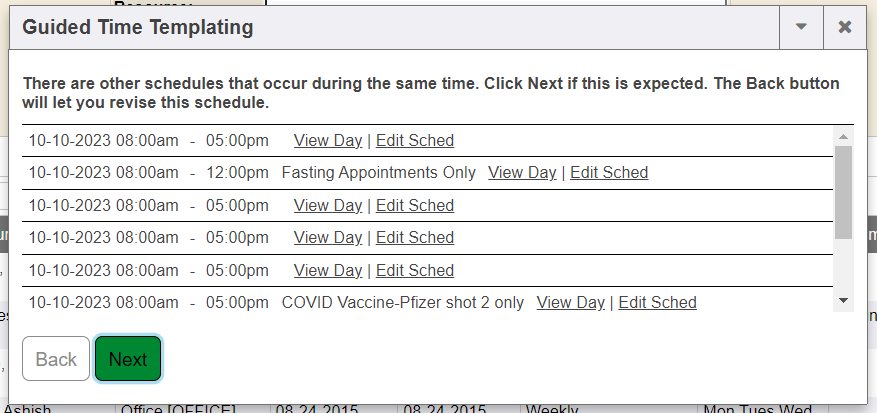Click the schedule list scrollbar thumb
The height and width of the screenshot is (413, 877).
(x=843, y=190)
